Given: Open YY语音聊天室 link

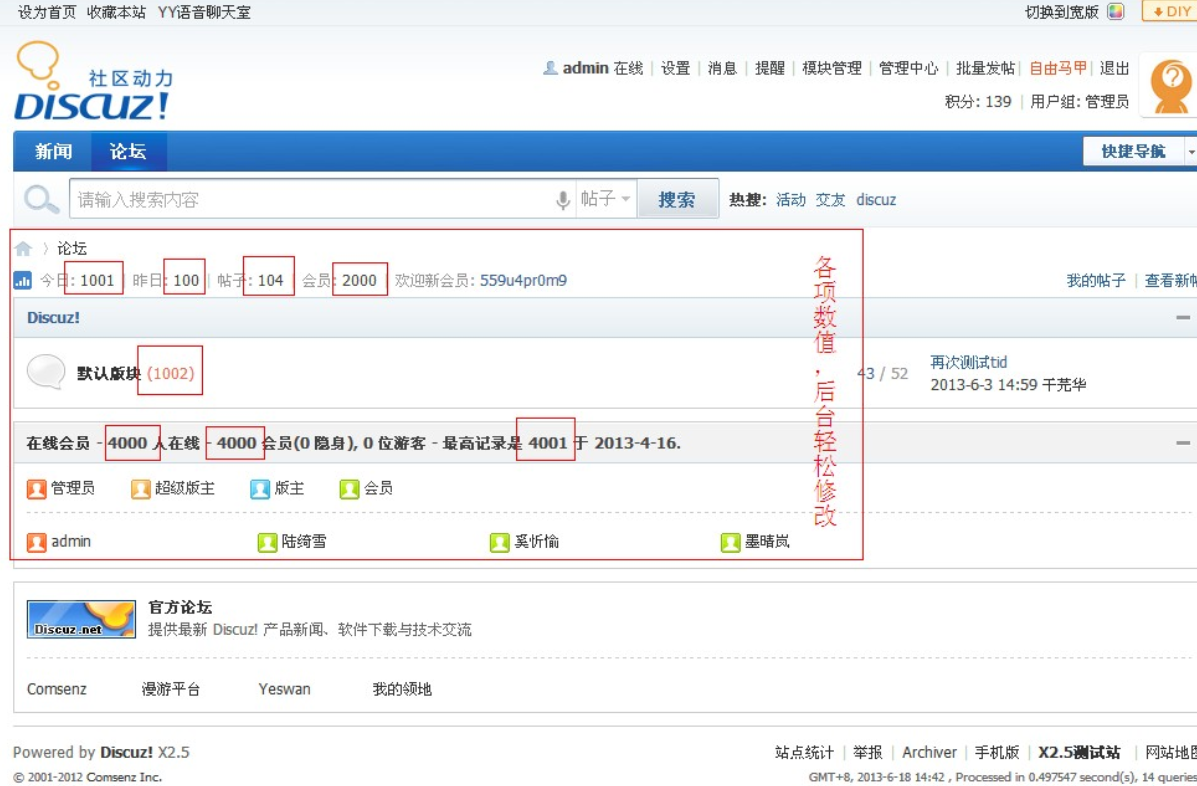Looking at the screenshot, I should (x=204, y=12).
